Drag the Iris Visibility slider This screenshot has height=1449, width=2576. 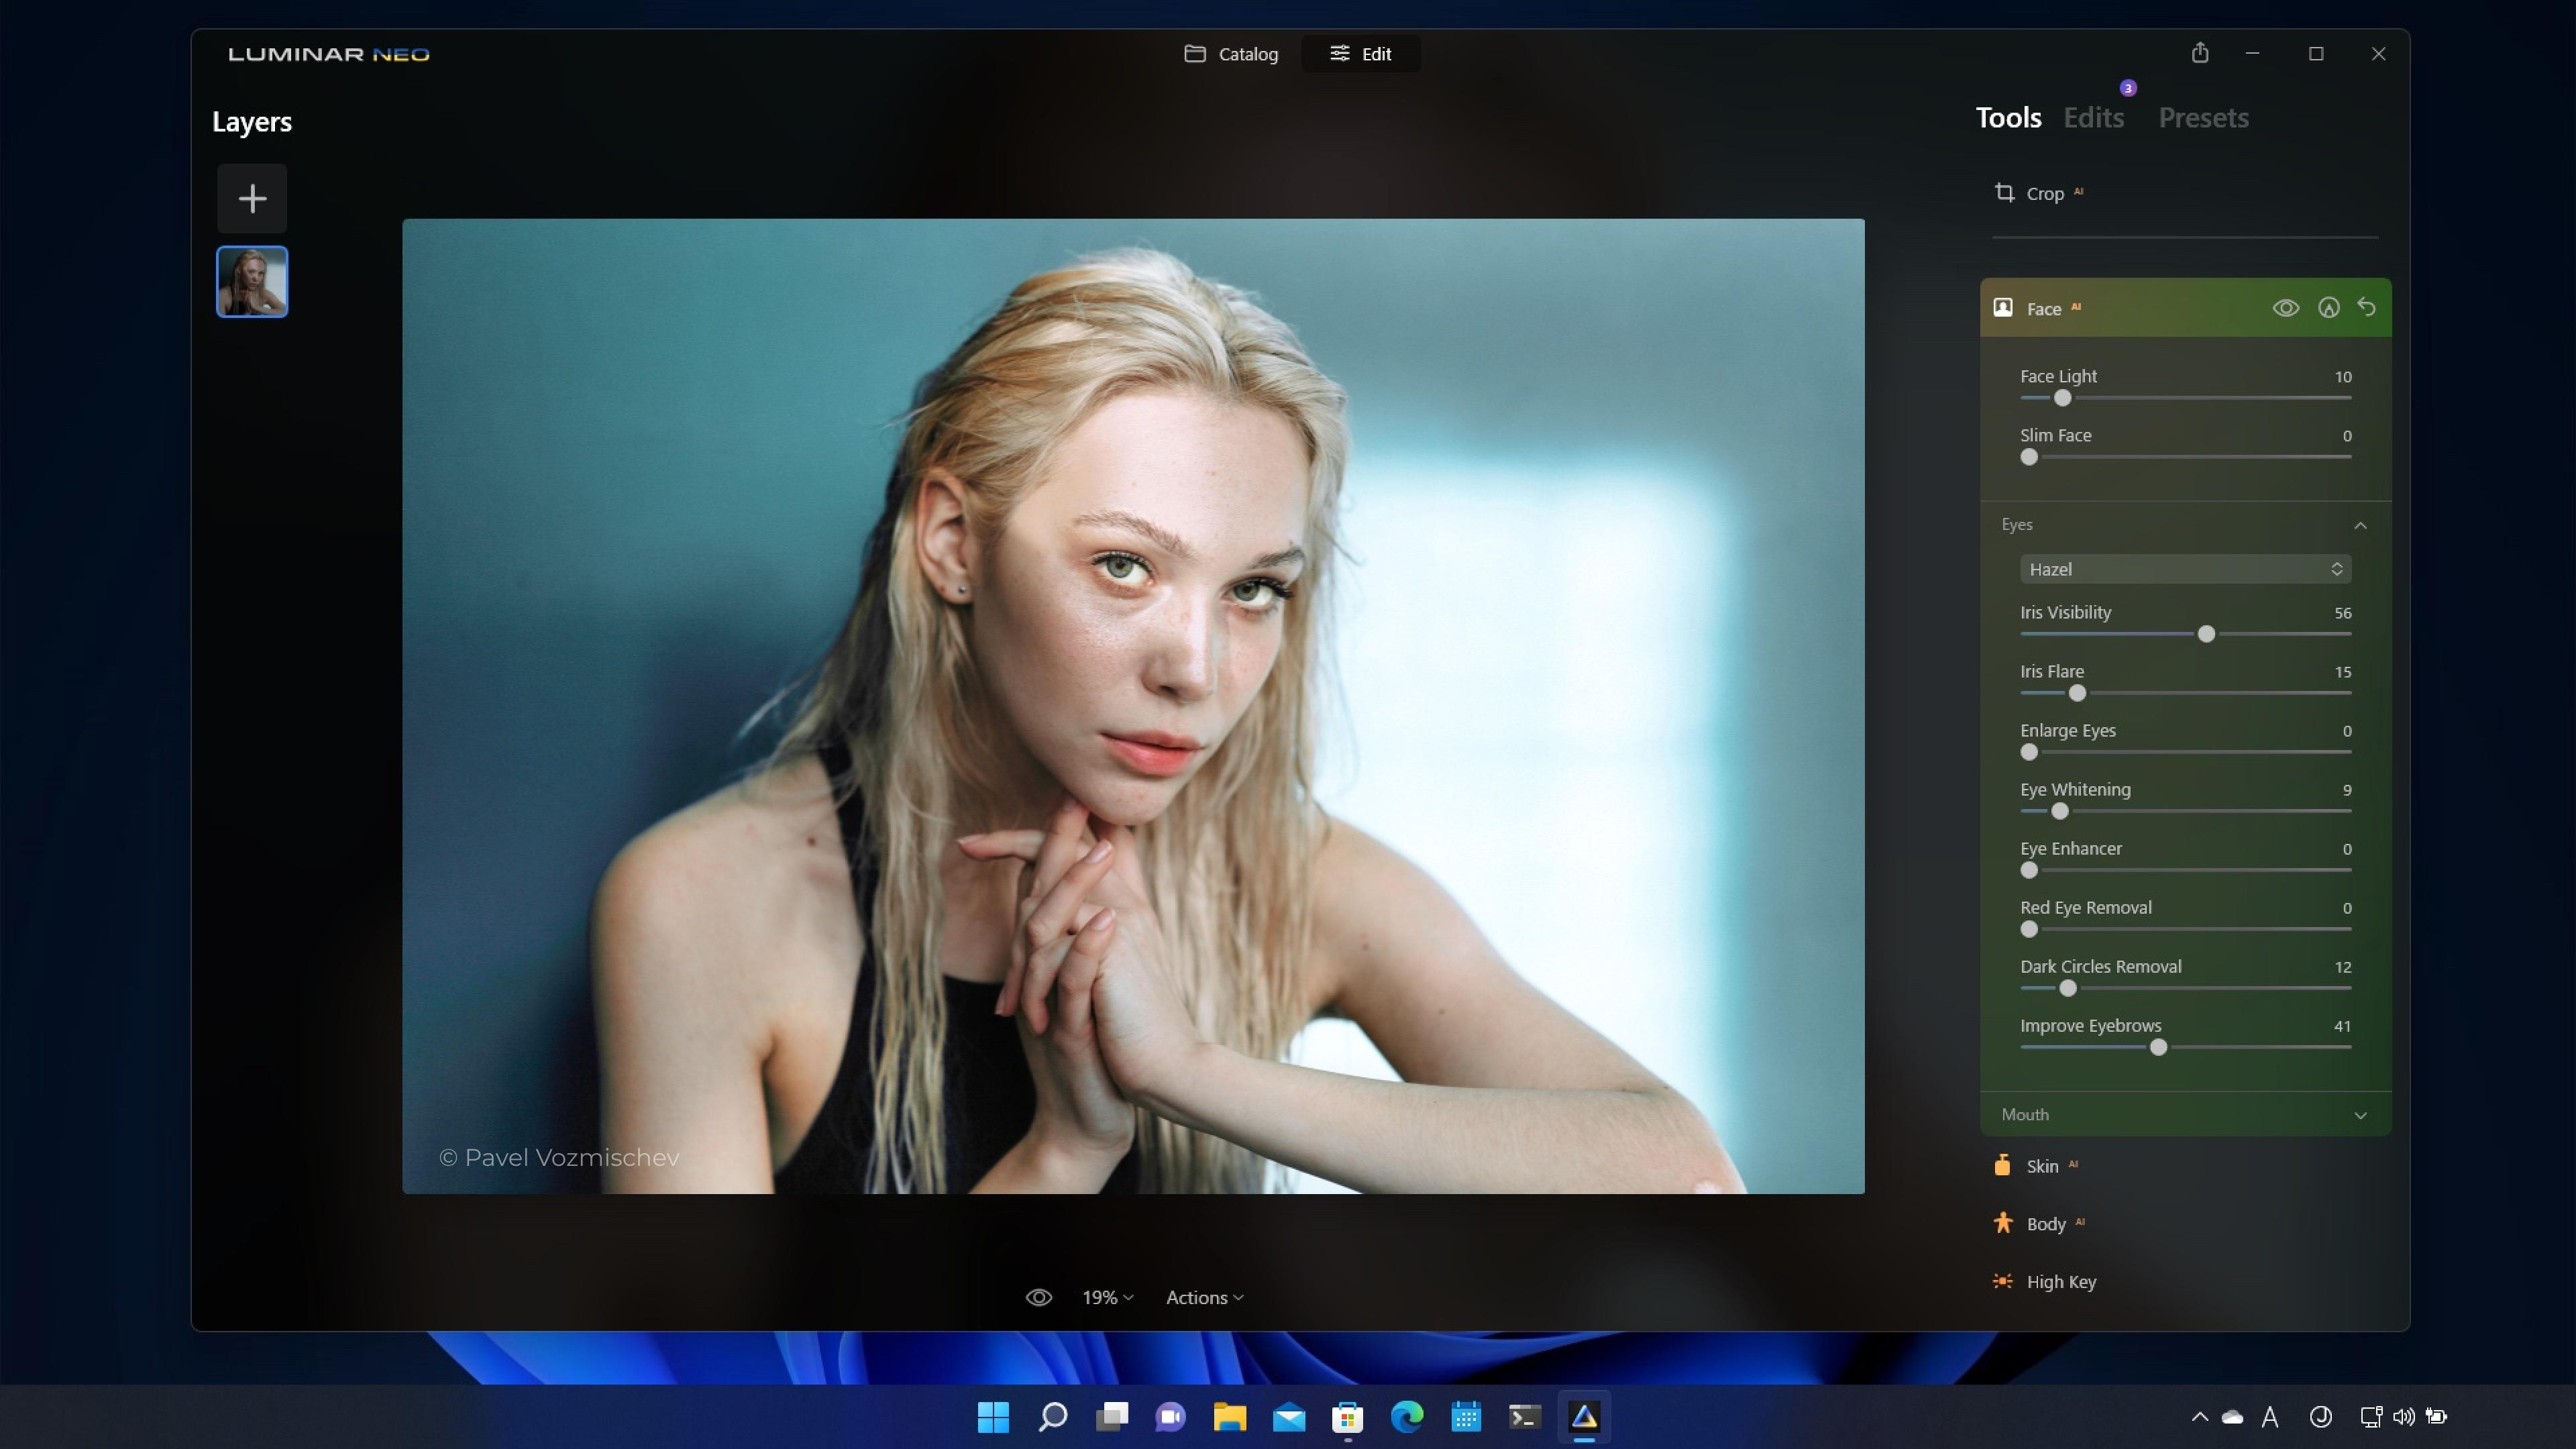pyautogui.click(x=2206, y=633)
